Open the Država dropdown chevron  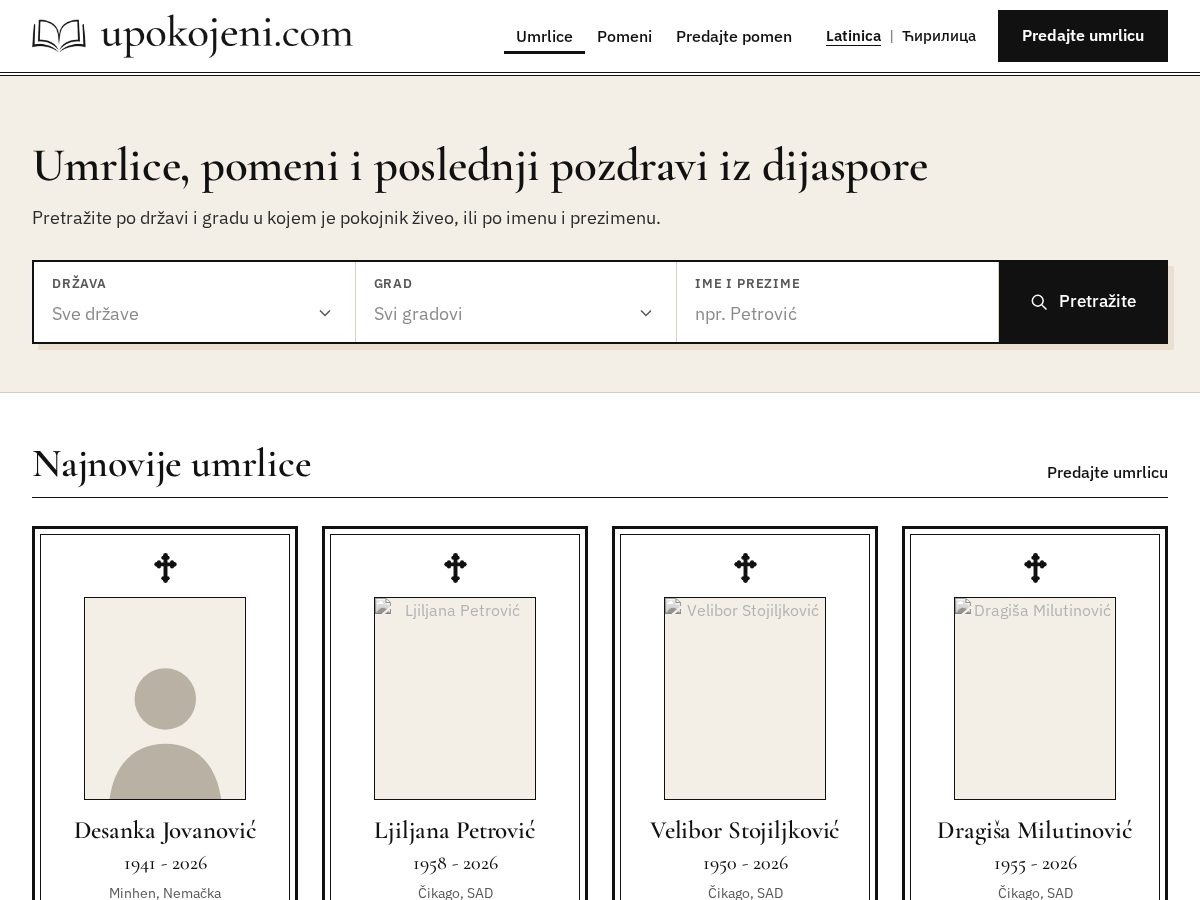pyautogui.click(x=325, y=313)
